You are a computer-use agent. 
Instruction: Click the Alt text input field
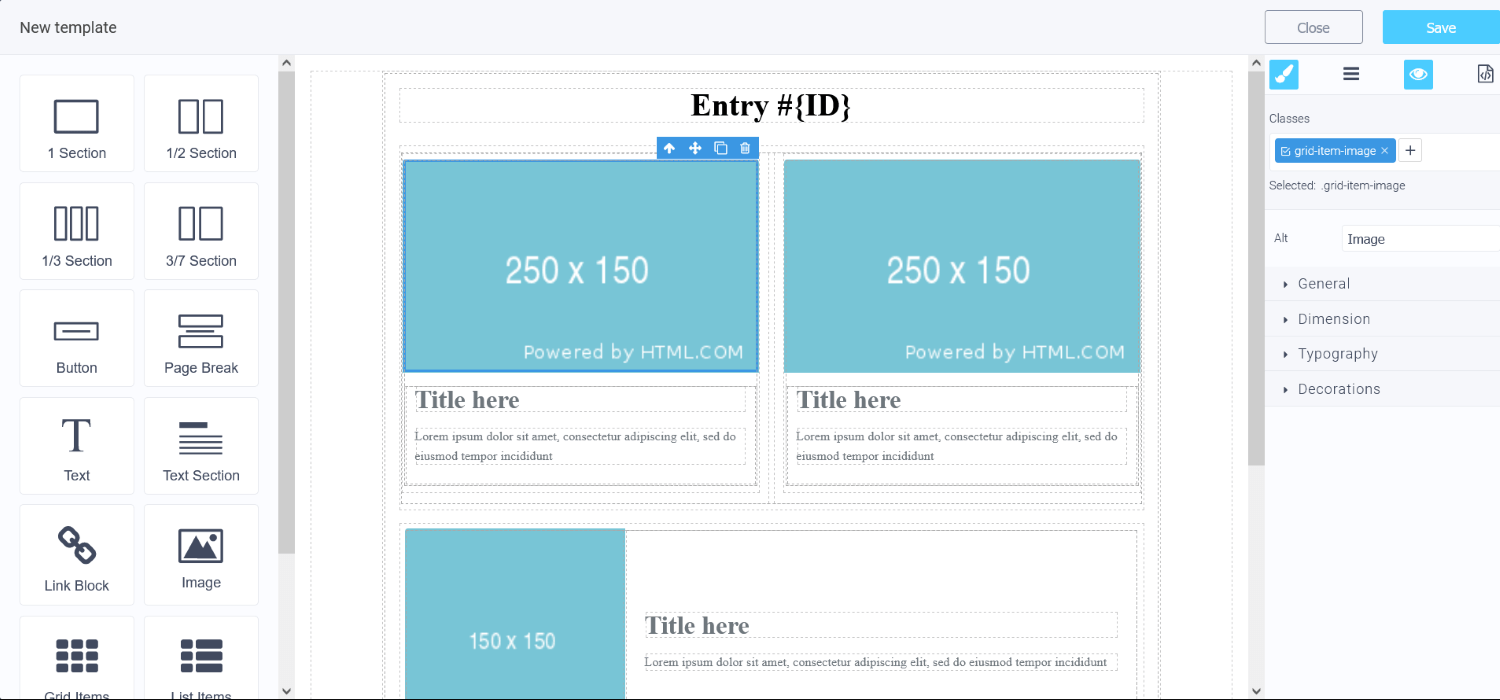(1420, 239)
